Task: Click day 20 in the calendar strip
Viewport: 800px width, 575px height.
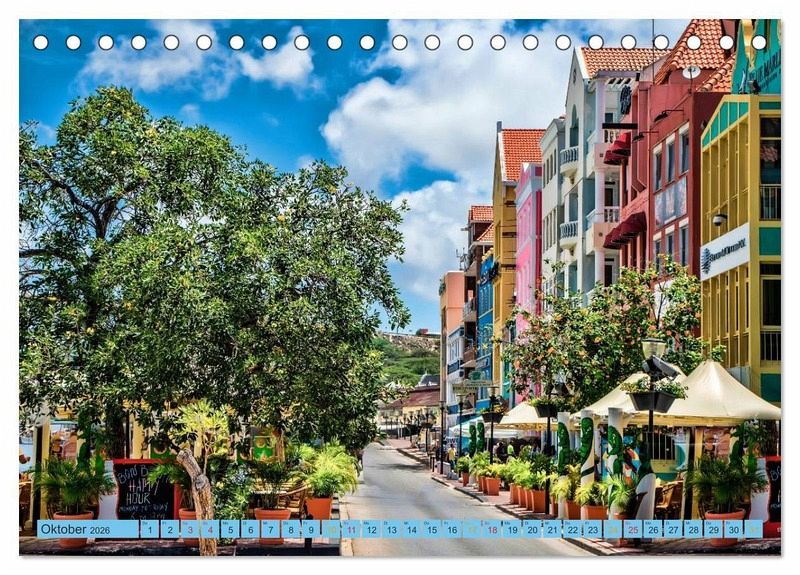Action: 532,529
